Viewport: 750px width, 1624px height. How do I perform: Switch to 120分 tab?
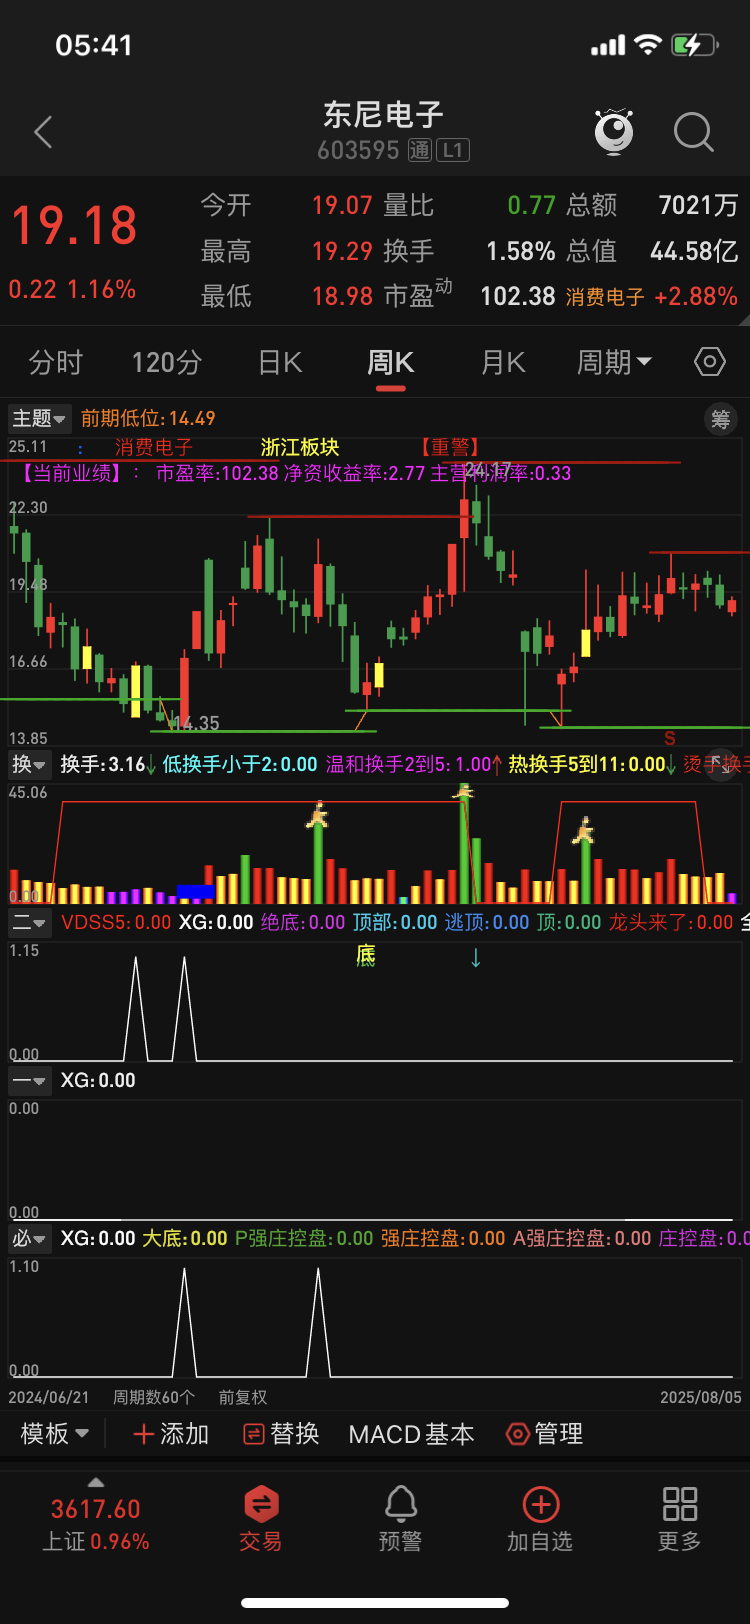coord(167,362)
